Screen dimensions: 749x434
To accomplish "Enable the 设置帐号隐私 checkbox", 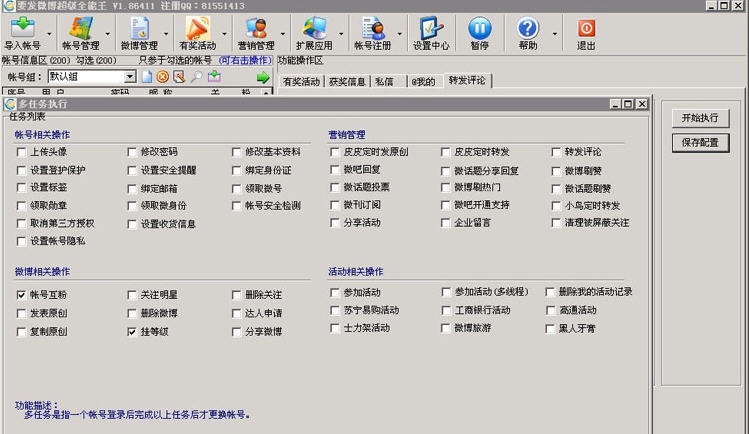I will pos(21,242).
